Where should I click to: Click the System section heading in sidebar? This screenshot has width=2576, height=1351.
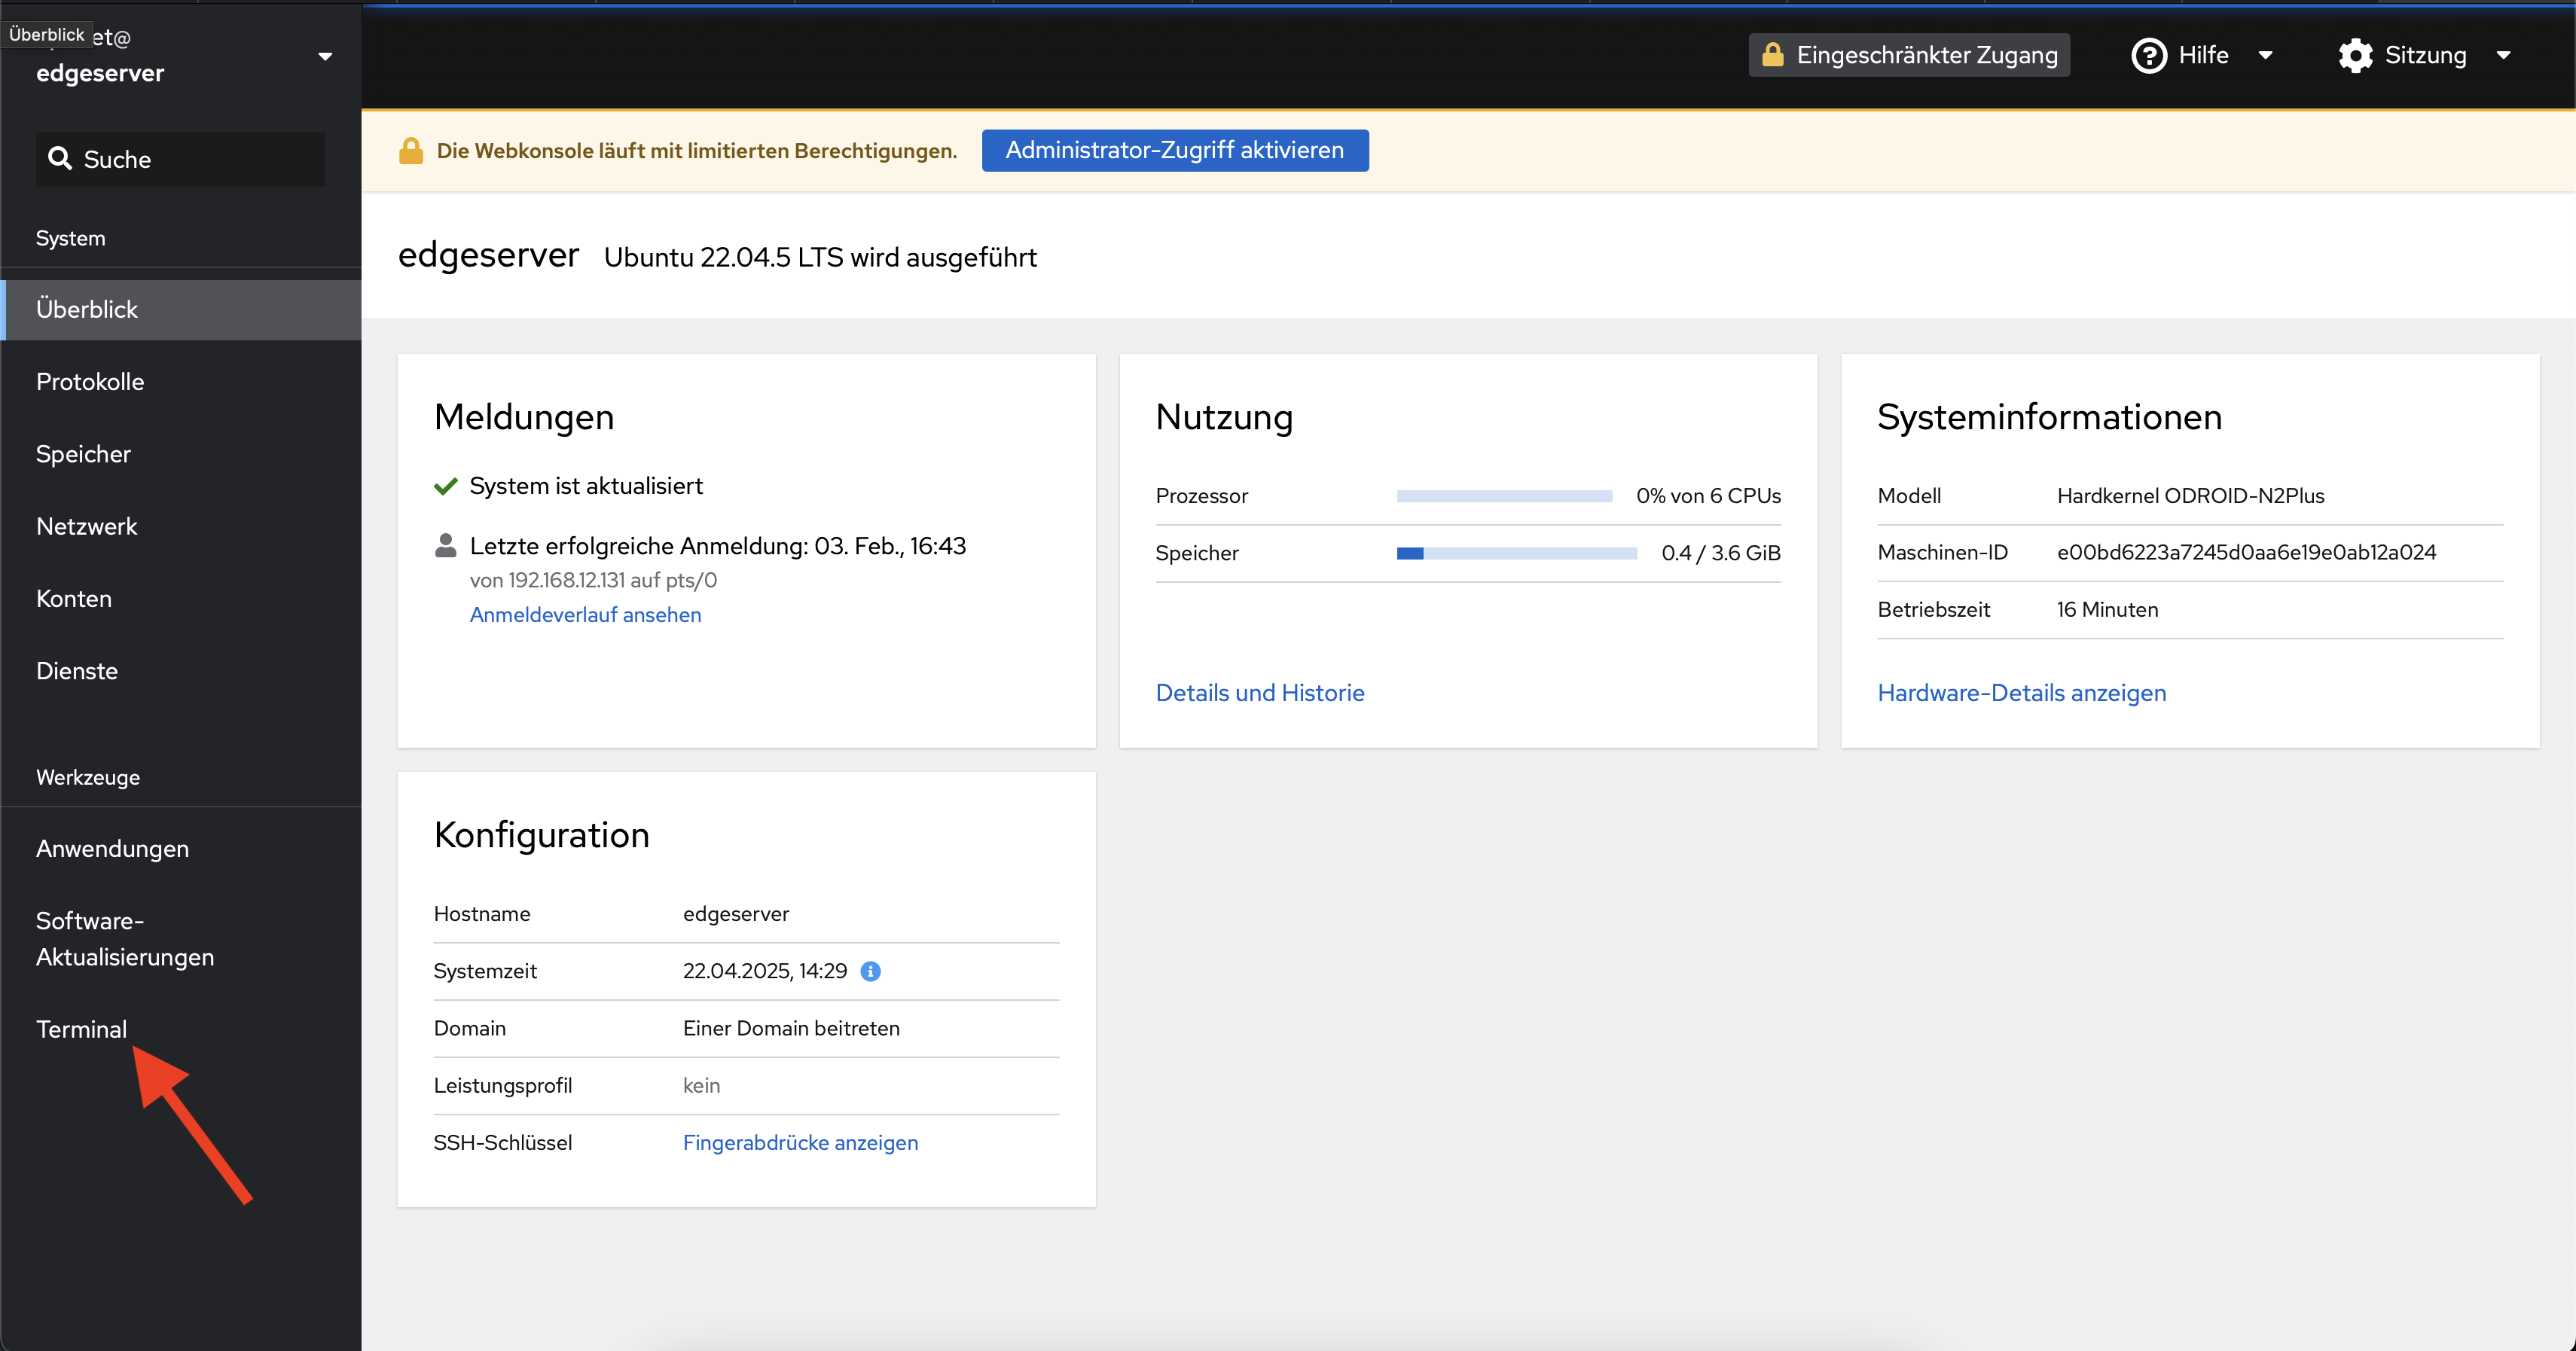click(70, 238)
